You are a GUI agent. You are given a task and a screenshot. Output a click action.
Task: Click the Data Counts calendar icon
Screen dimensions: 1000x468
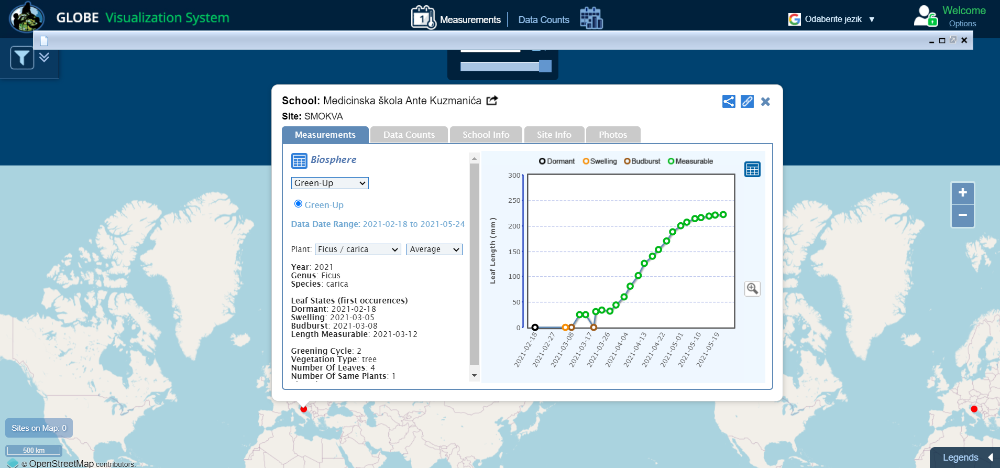click(591, 18)
